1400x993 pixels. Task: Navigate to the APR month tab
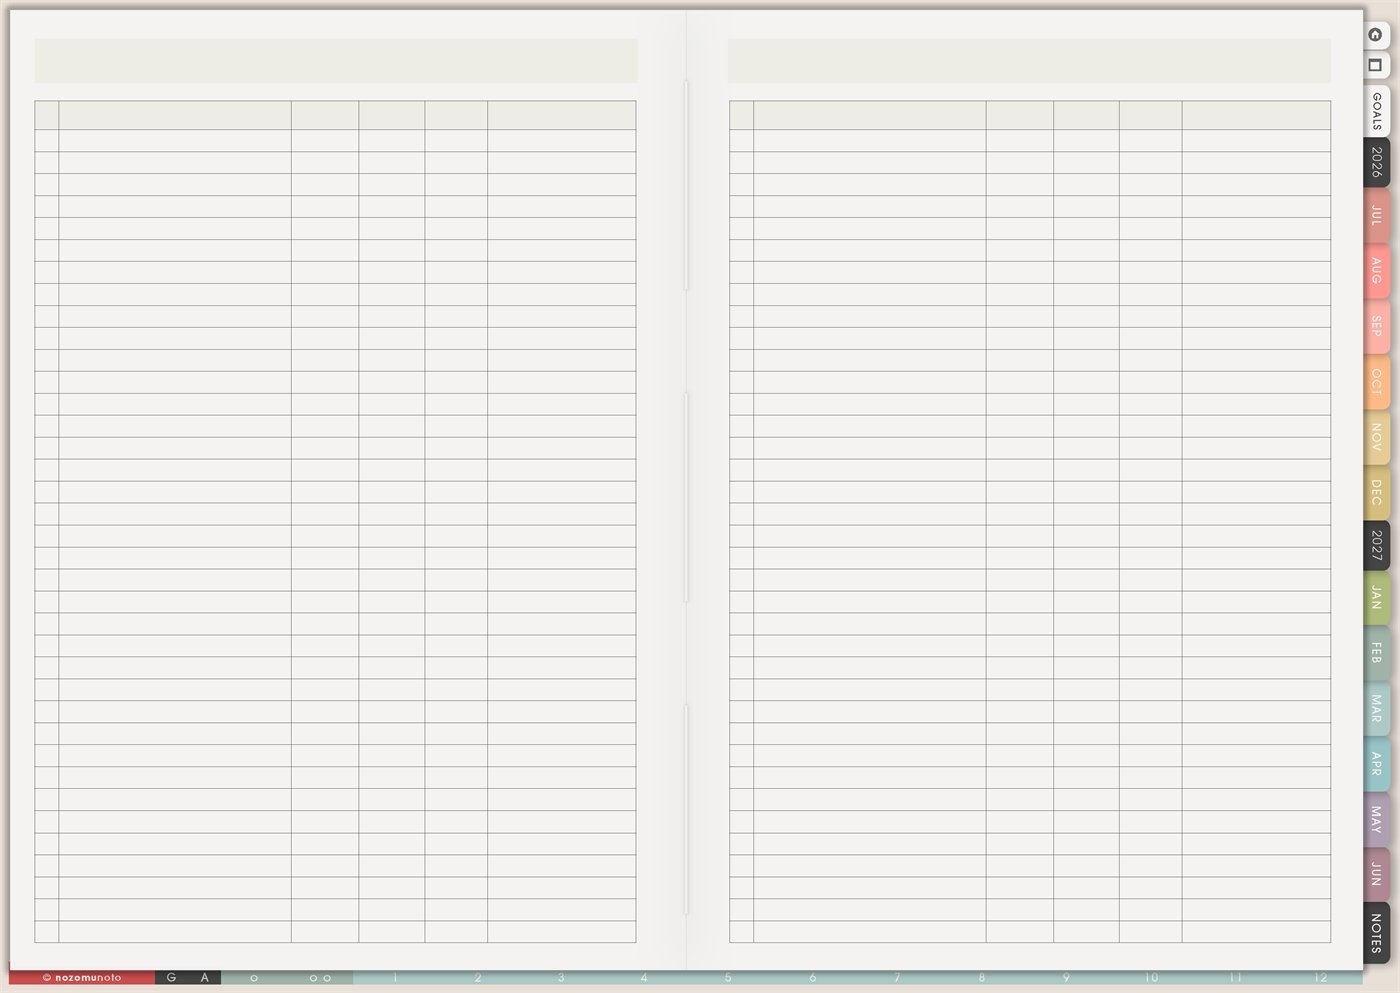coord(1376,764)
